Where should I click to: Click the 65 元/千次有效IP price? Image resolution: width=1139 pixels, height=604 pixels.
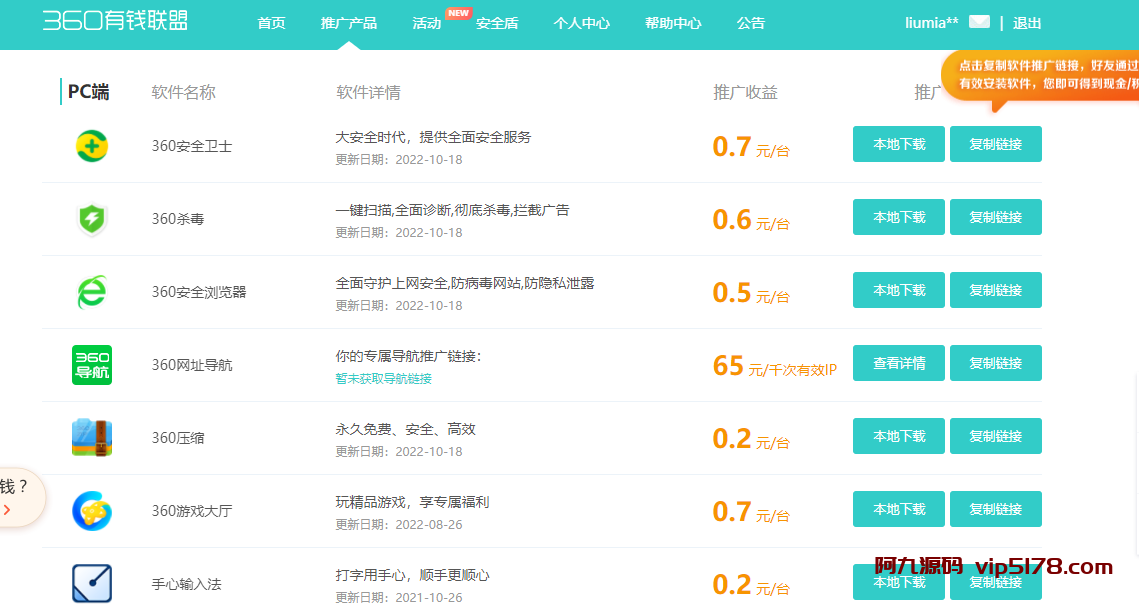pos(774,366)
